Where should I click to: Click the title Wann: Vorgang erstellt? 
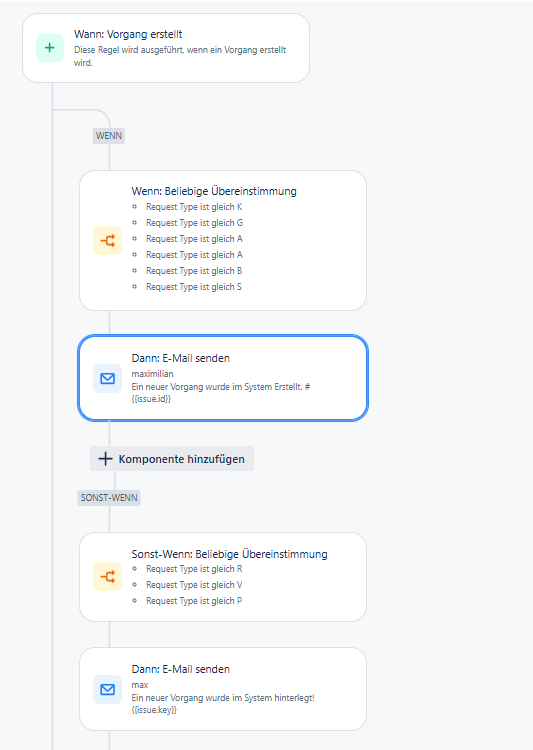pyautogui.click(x=128, y=34)
